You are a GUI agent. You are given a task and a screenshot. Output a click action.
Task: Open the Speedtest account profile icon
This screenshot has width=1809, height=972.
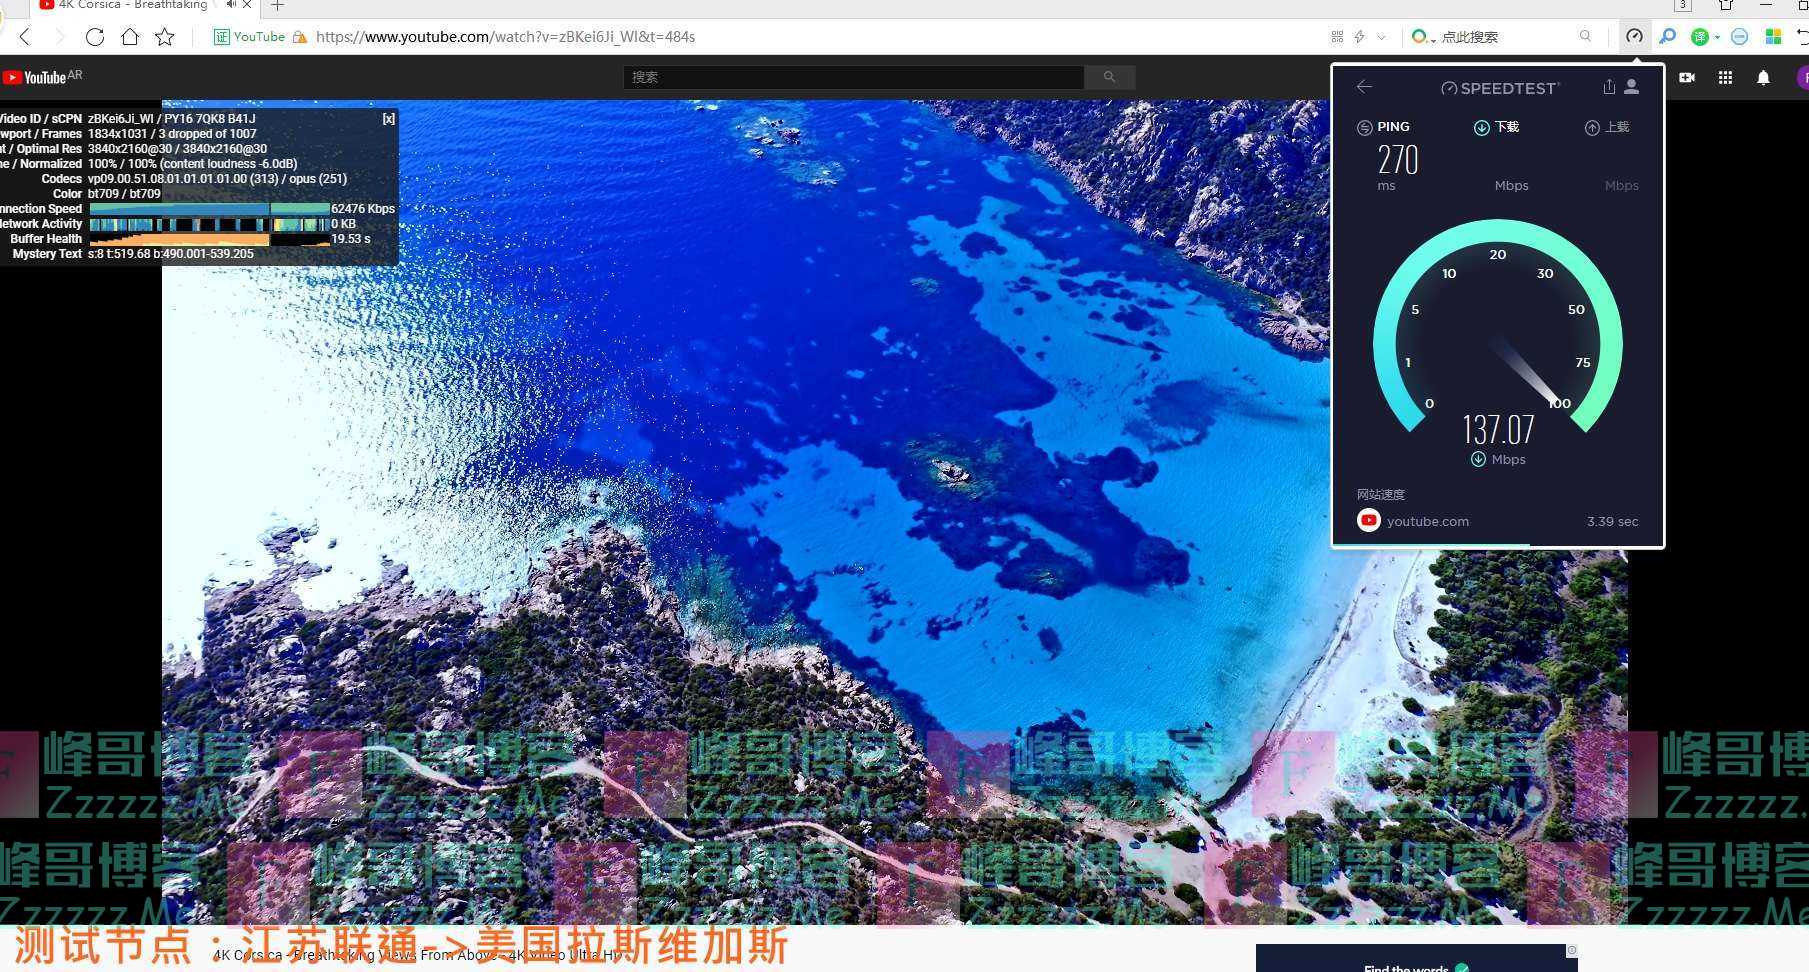(x=1631, y=87)
